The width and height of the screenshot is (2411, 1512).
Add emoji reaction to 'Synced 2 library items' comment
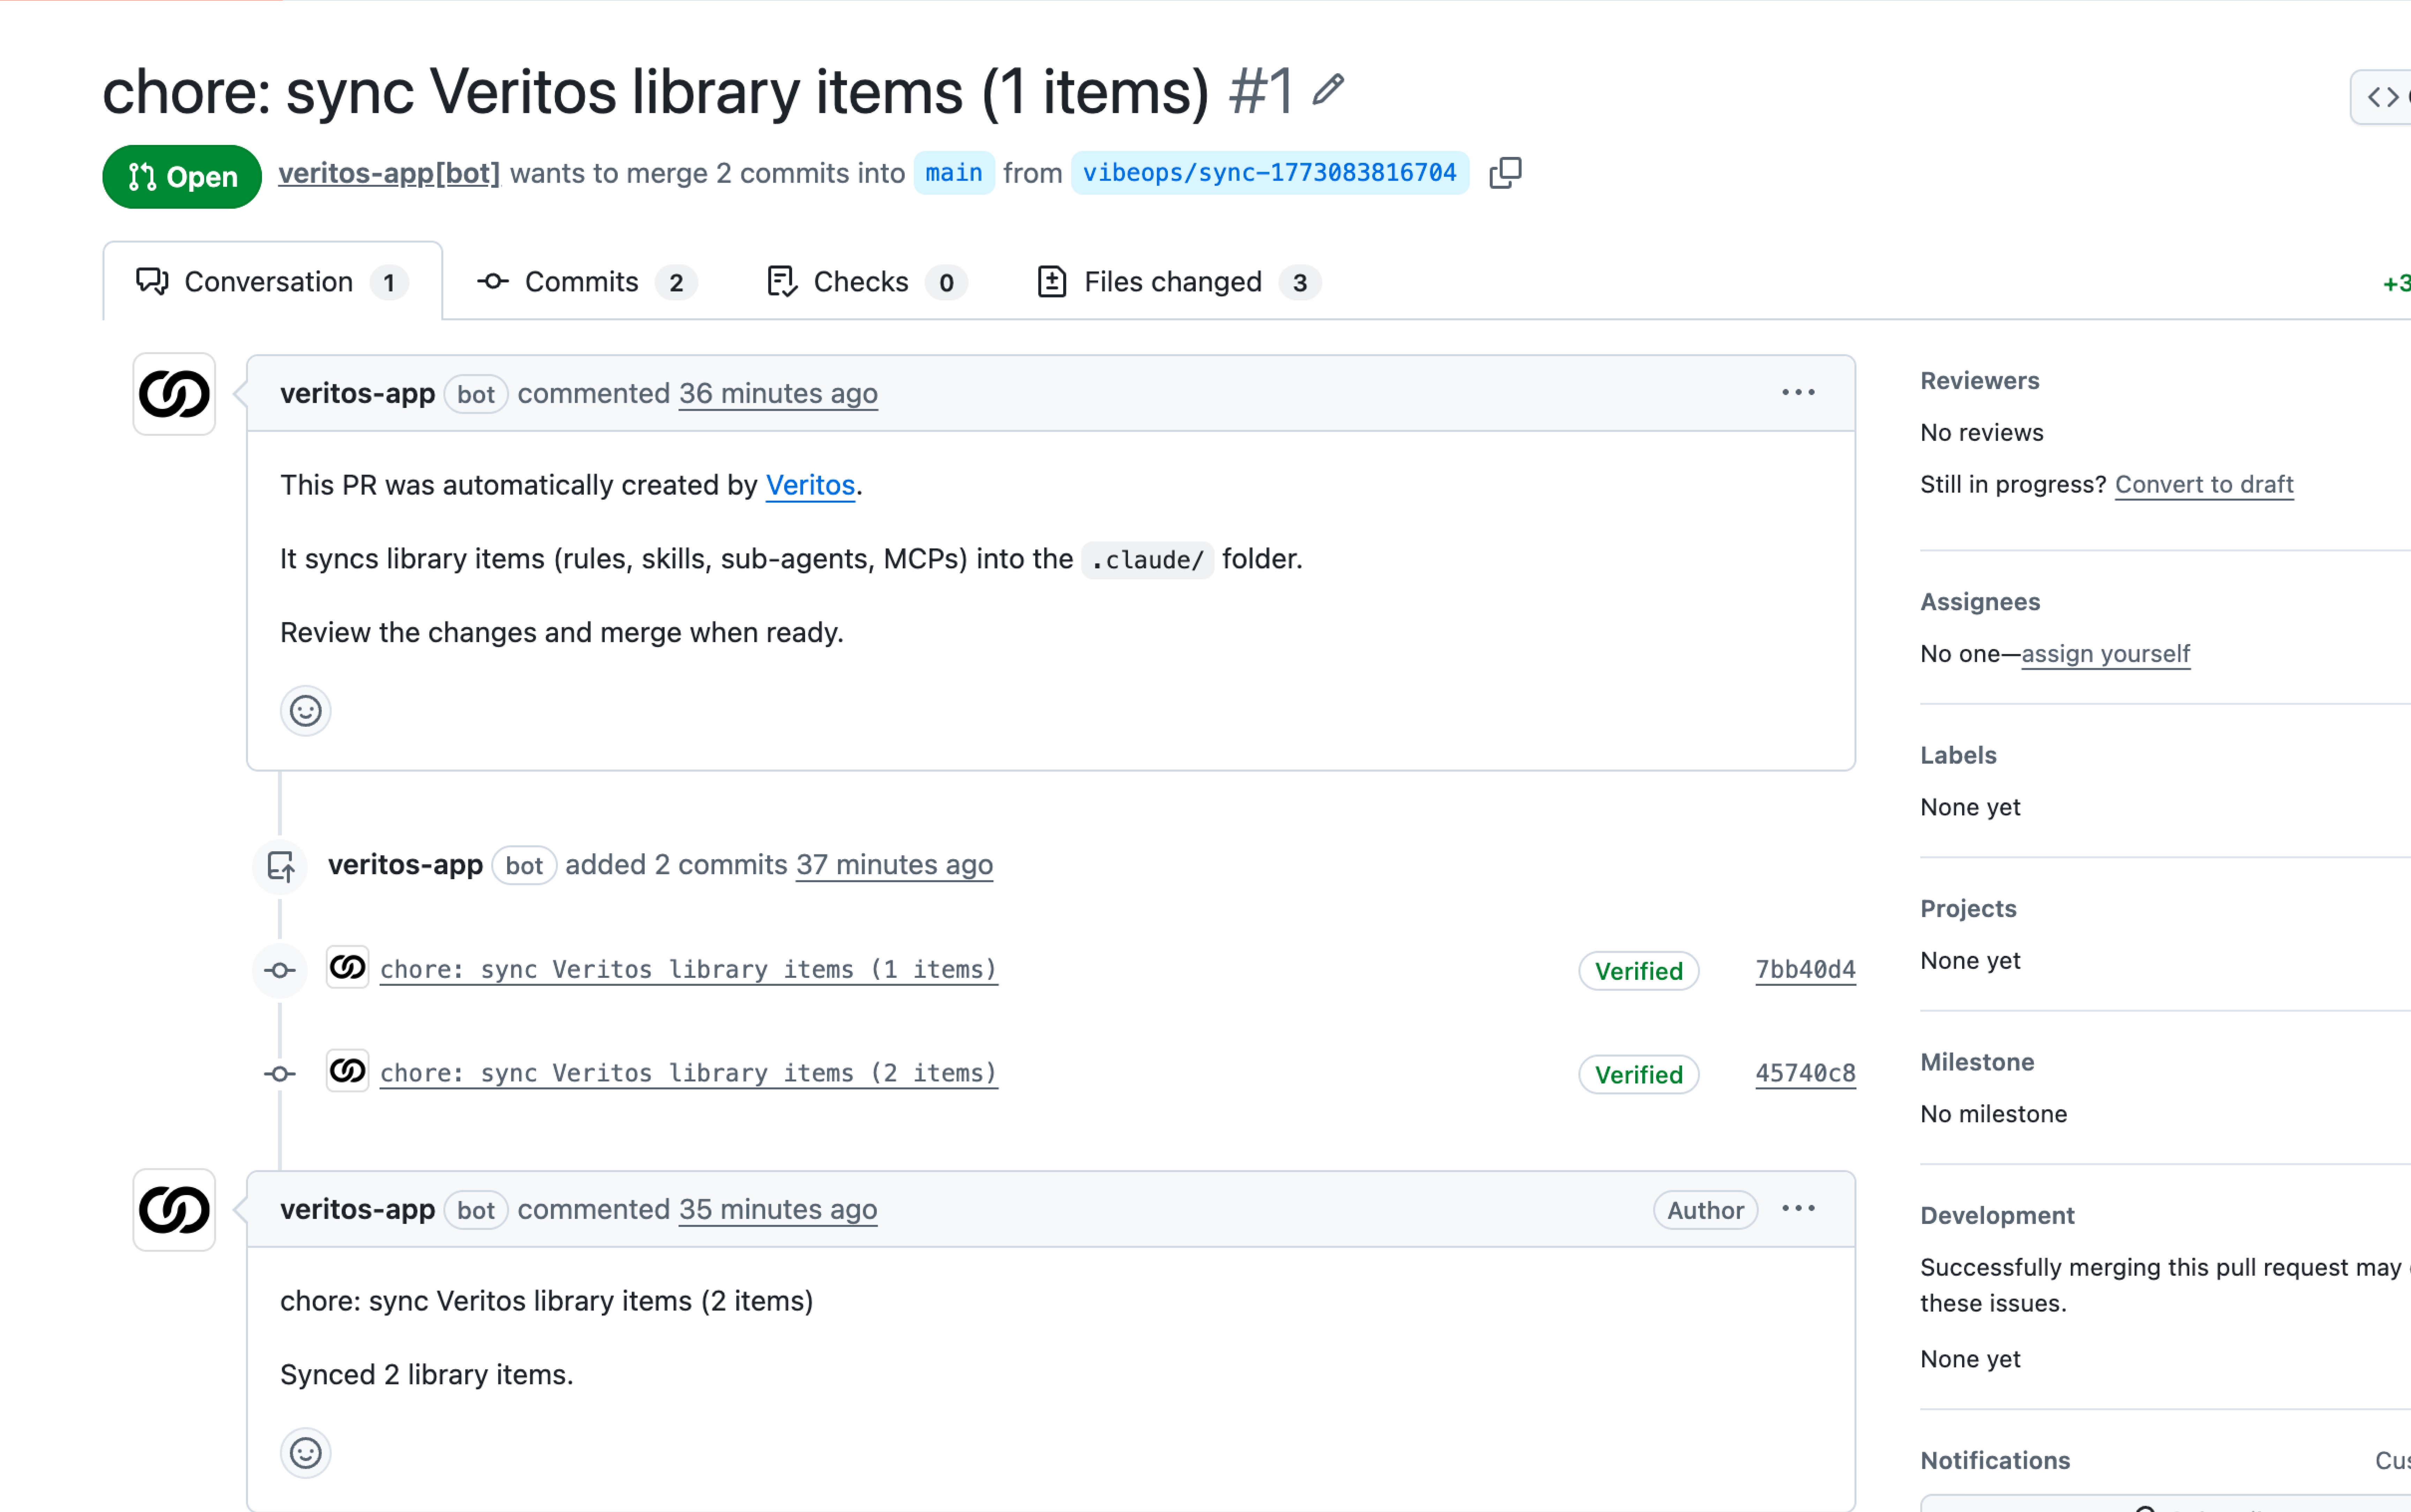click(305, 1453)
